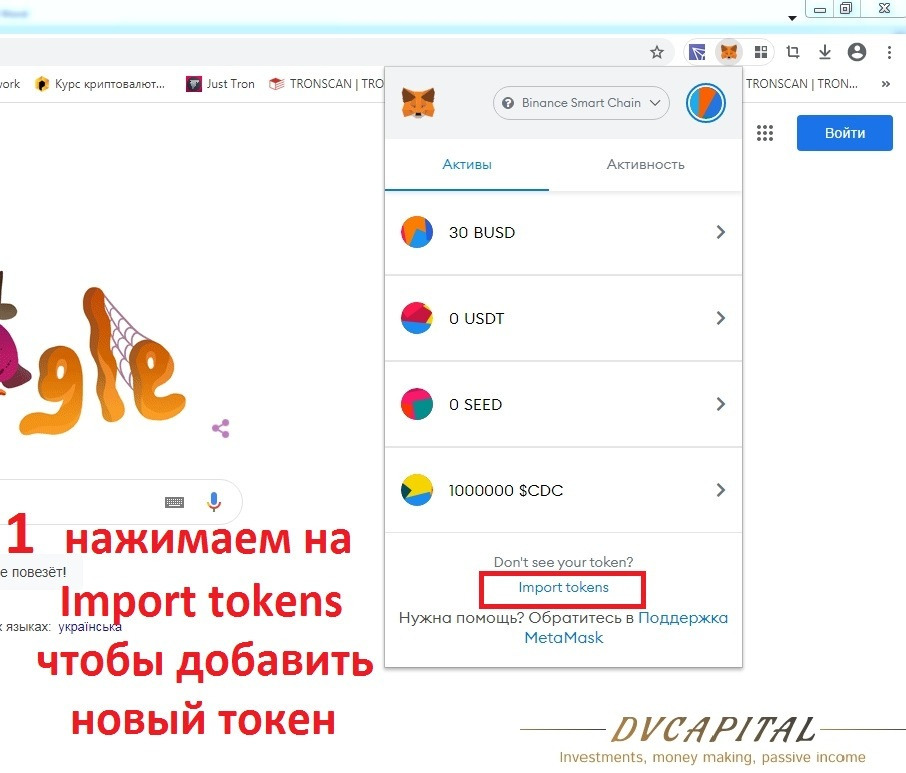Click the Don't see your token? text

(563, 562)
